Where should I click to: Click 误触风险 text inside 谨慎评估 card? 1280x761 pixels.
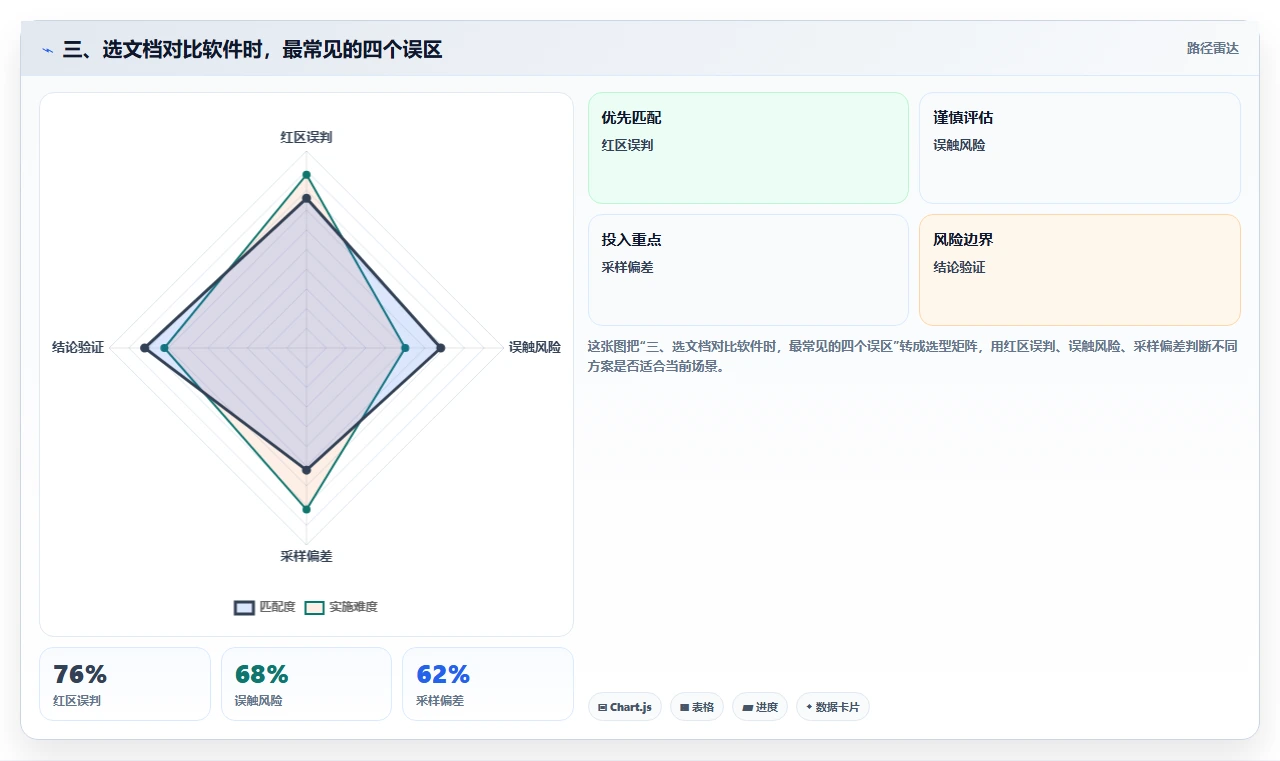(959, 145)
